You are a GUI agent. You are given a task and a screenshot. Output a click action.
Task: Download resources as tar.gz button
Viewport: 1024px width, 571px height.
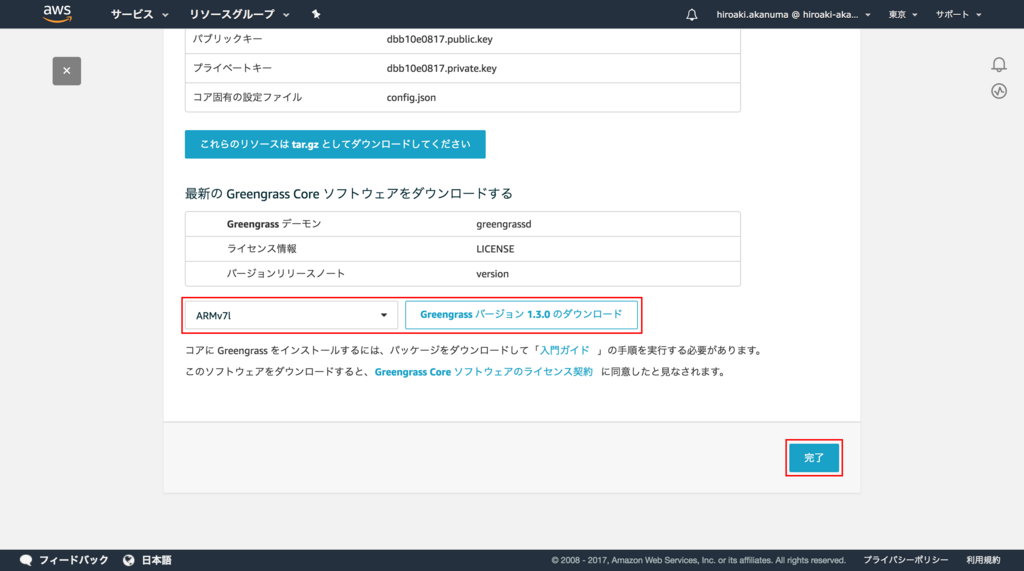tap(335, 144)
